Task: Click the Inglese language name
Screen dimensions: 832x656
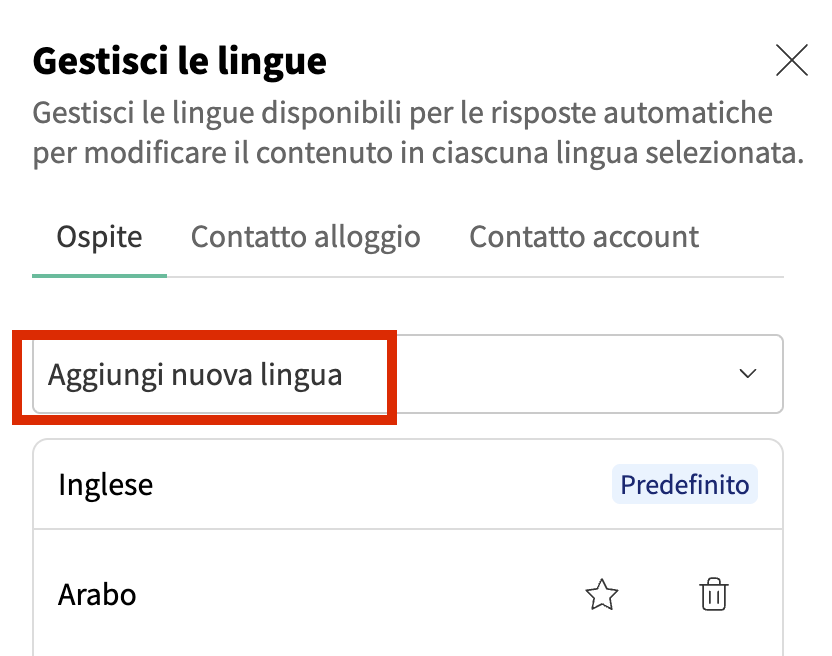Action: [x=106, y=485]
